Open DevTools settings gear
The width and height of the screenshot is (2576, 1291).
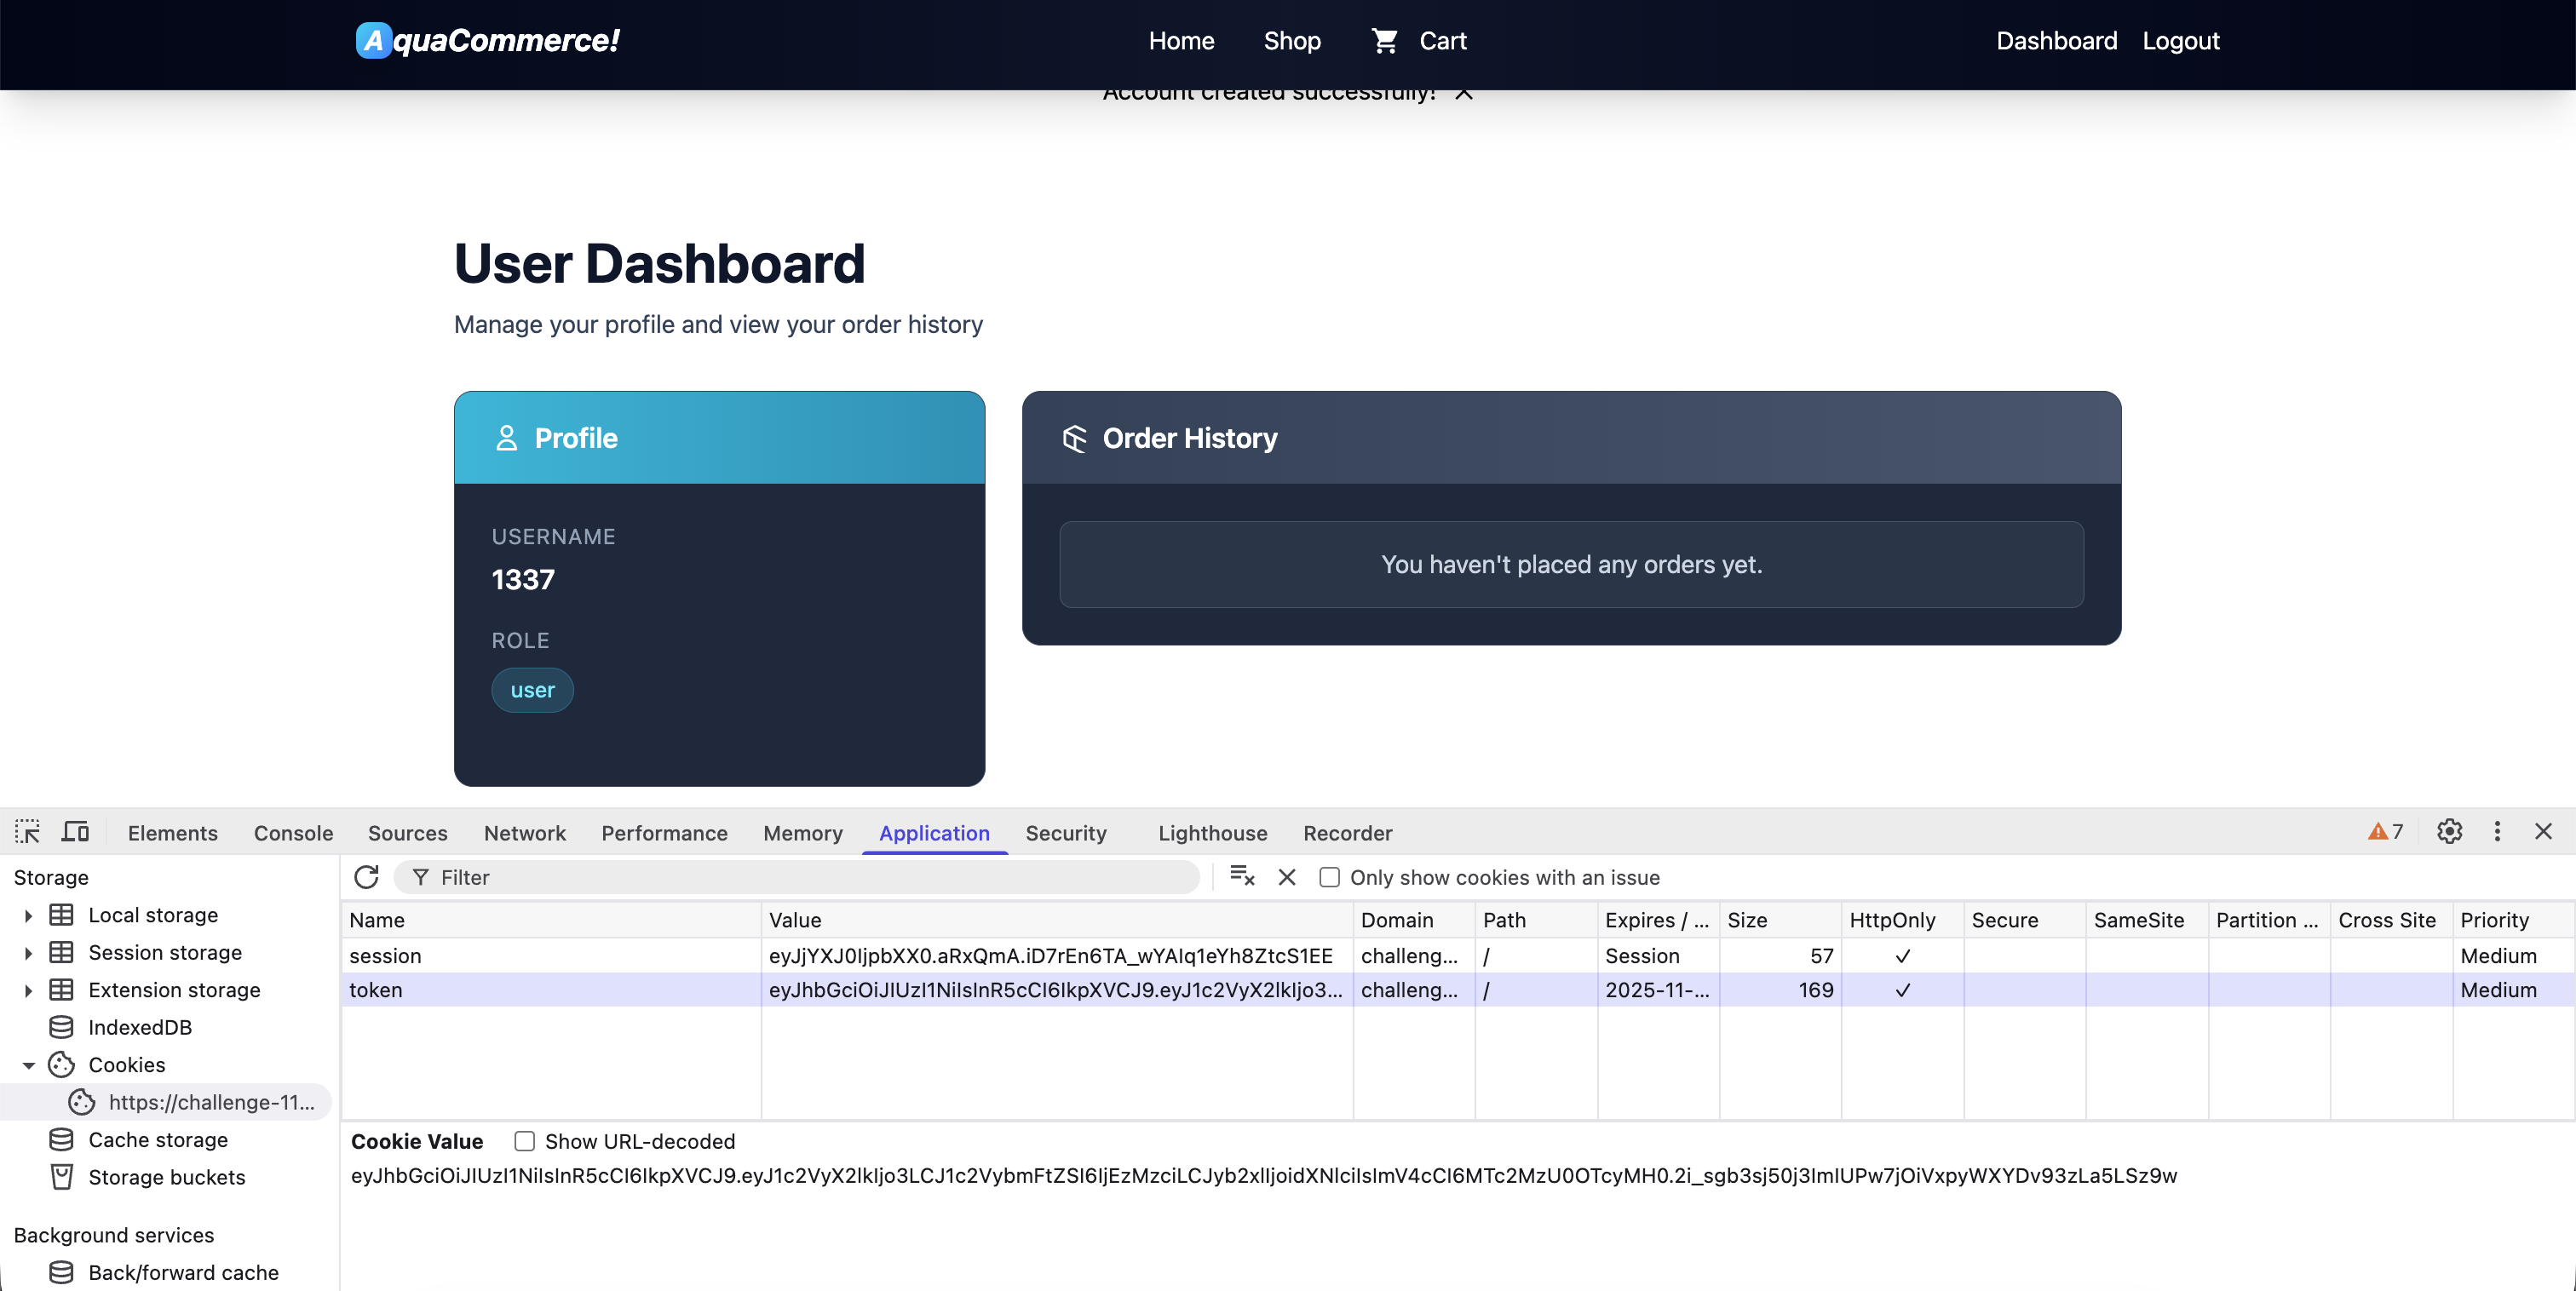tap(2449, 832)
